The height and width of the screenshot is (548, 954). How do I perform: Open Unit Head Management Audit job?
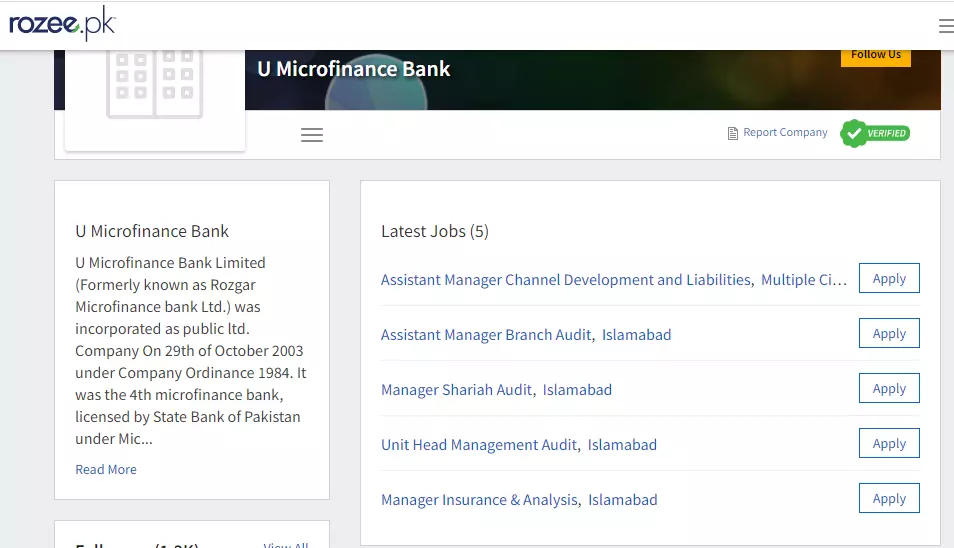(479, 445)
